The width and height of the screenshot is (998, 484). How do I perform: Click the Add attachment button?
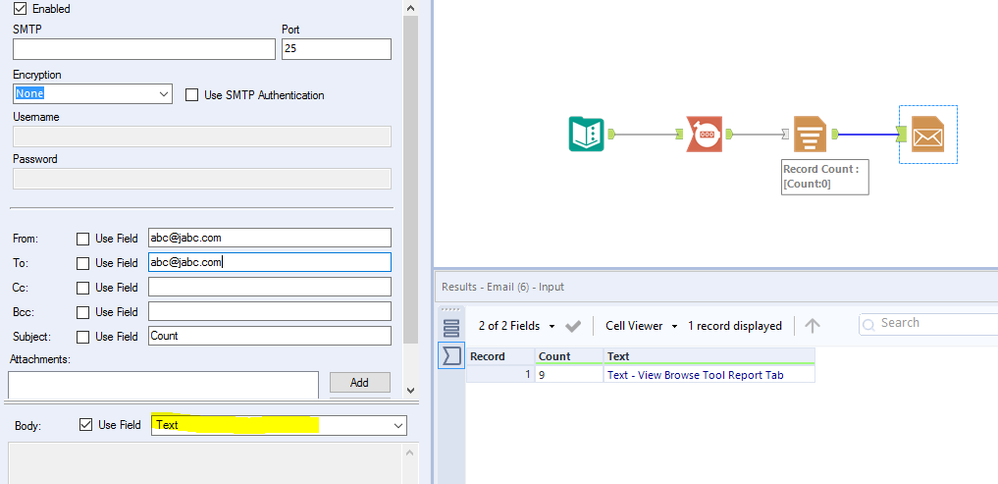(x=360, y=383)
